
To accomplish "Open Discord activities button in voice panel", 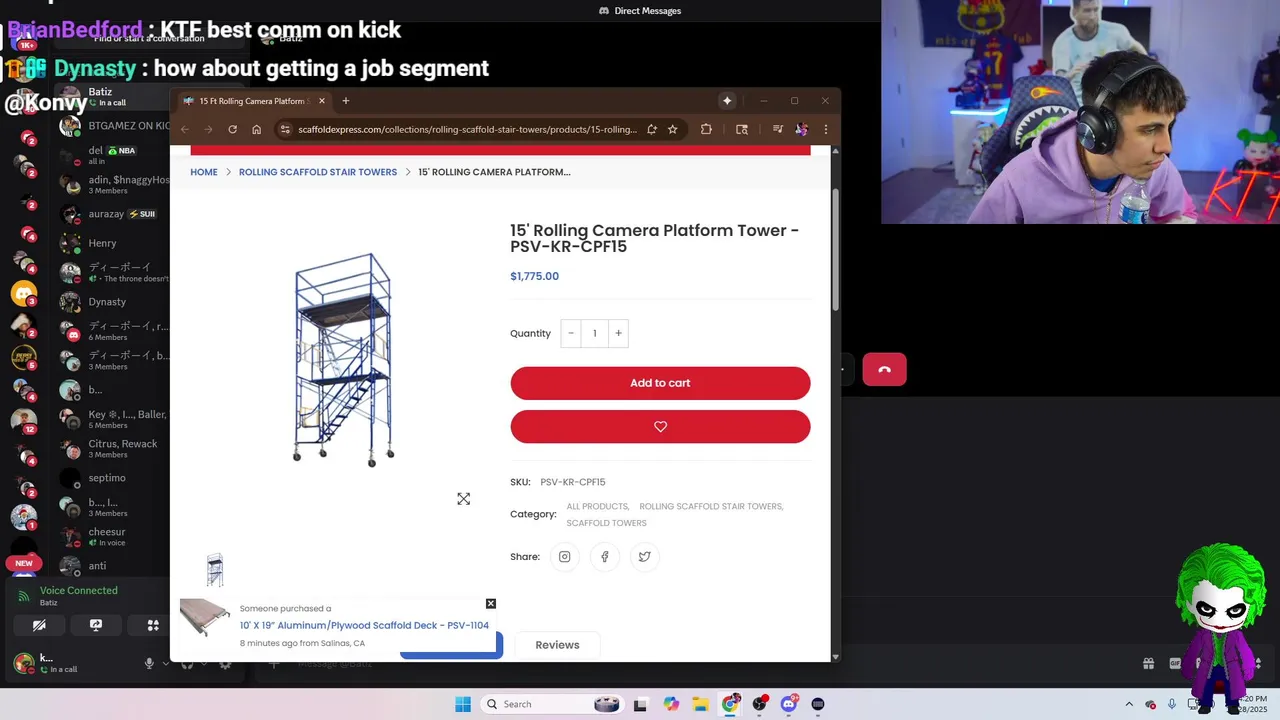I will [153, 625].
